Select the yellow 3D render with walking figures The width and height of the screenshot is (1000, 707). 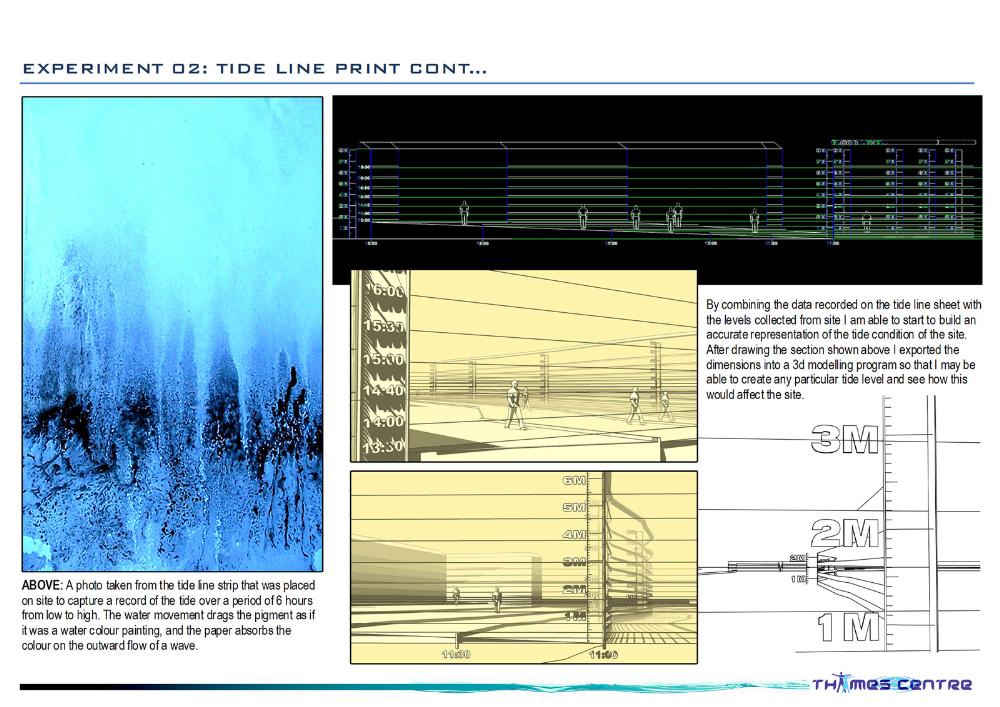(524, 365)
